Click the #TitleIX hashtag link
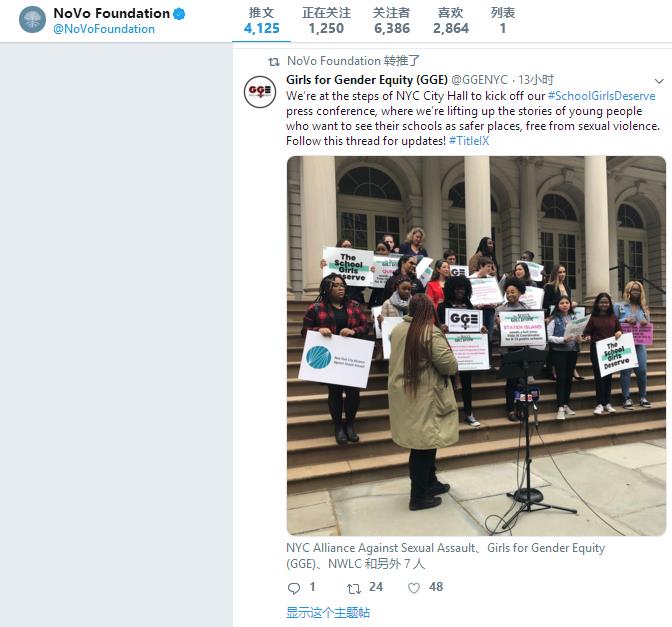672x627 pixels. pyautogui.click(x=469, y=141)
